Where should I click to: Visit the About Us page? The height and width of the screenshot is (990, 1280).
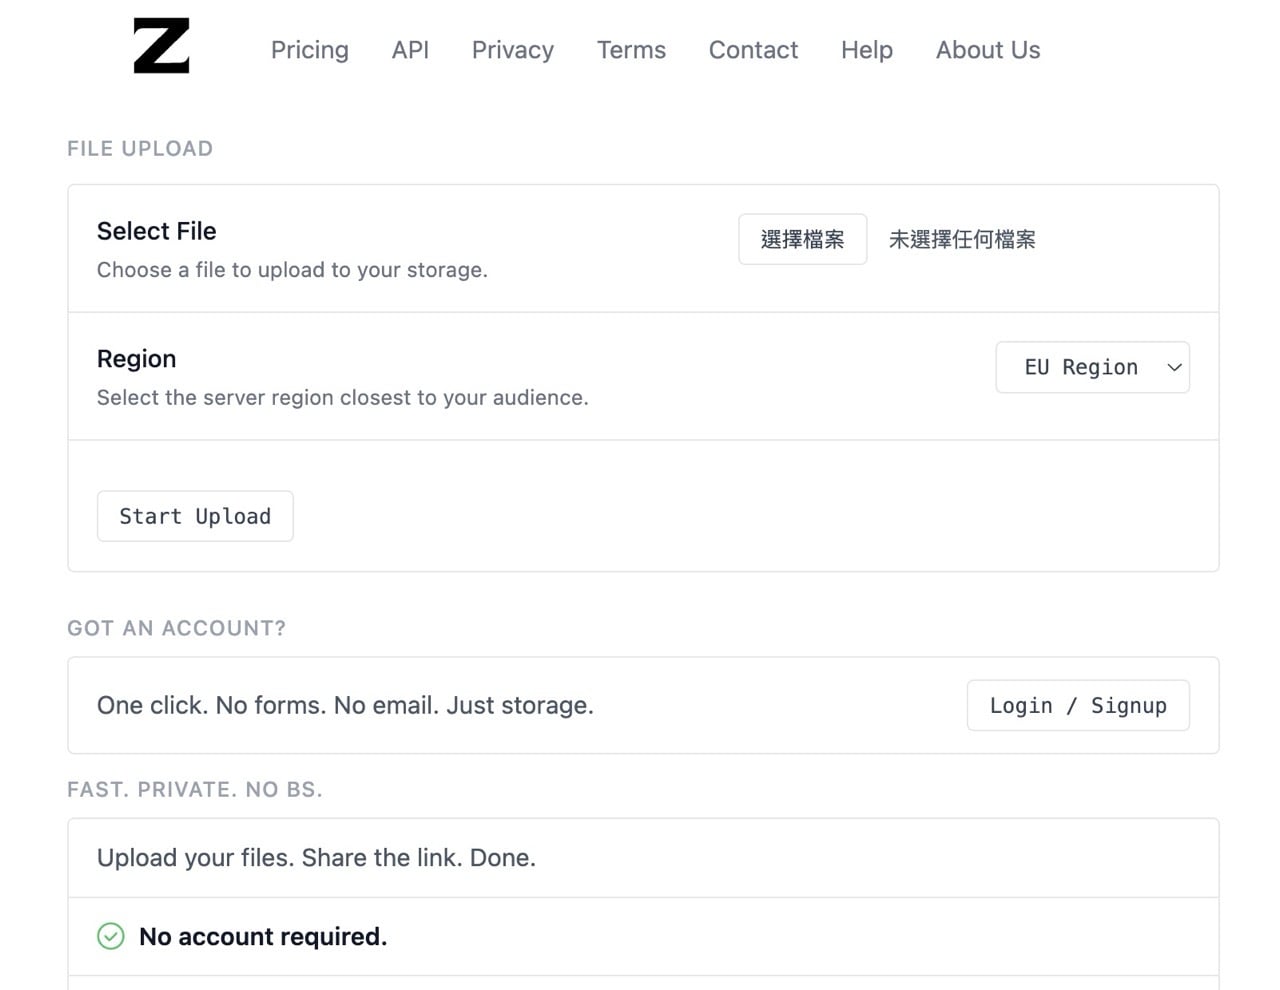pos(987,49)
